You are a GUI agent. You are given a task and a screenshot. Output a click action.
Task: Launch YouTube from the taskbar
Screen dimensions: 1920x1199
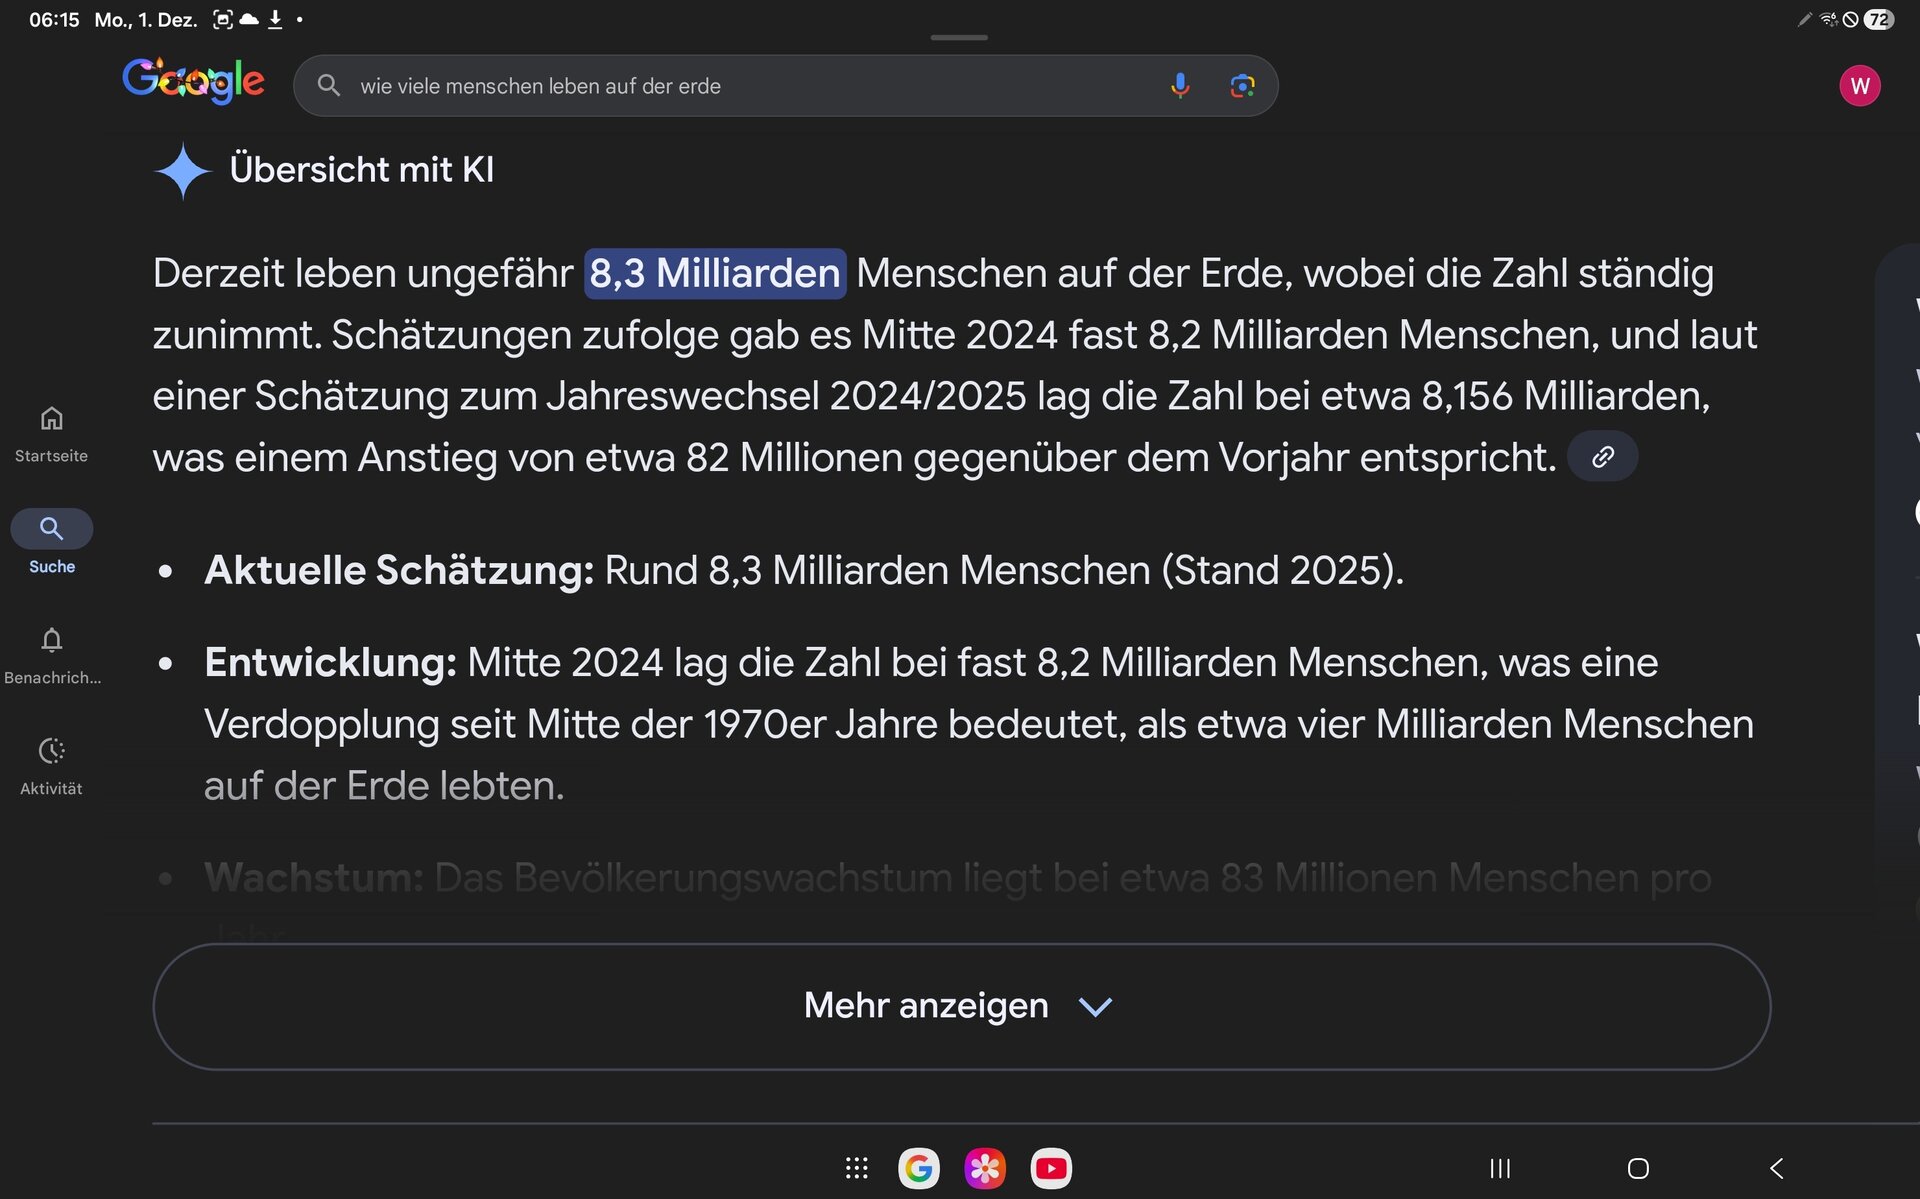(x=1051, y=1168)
